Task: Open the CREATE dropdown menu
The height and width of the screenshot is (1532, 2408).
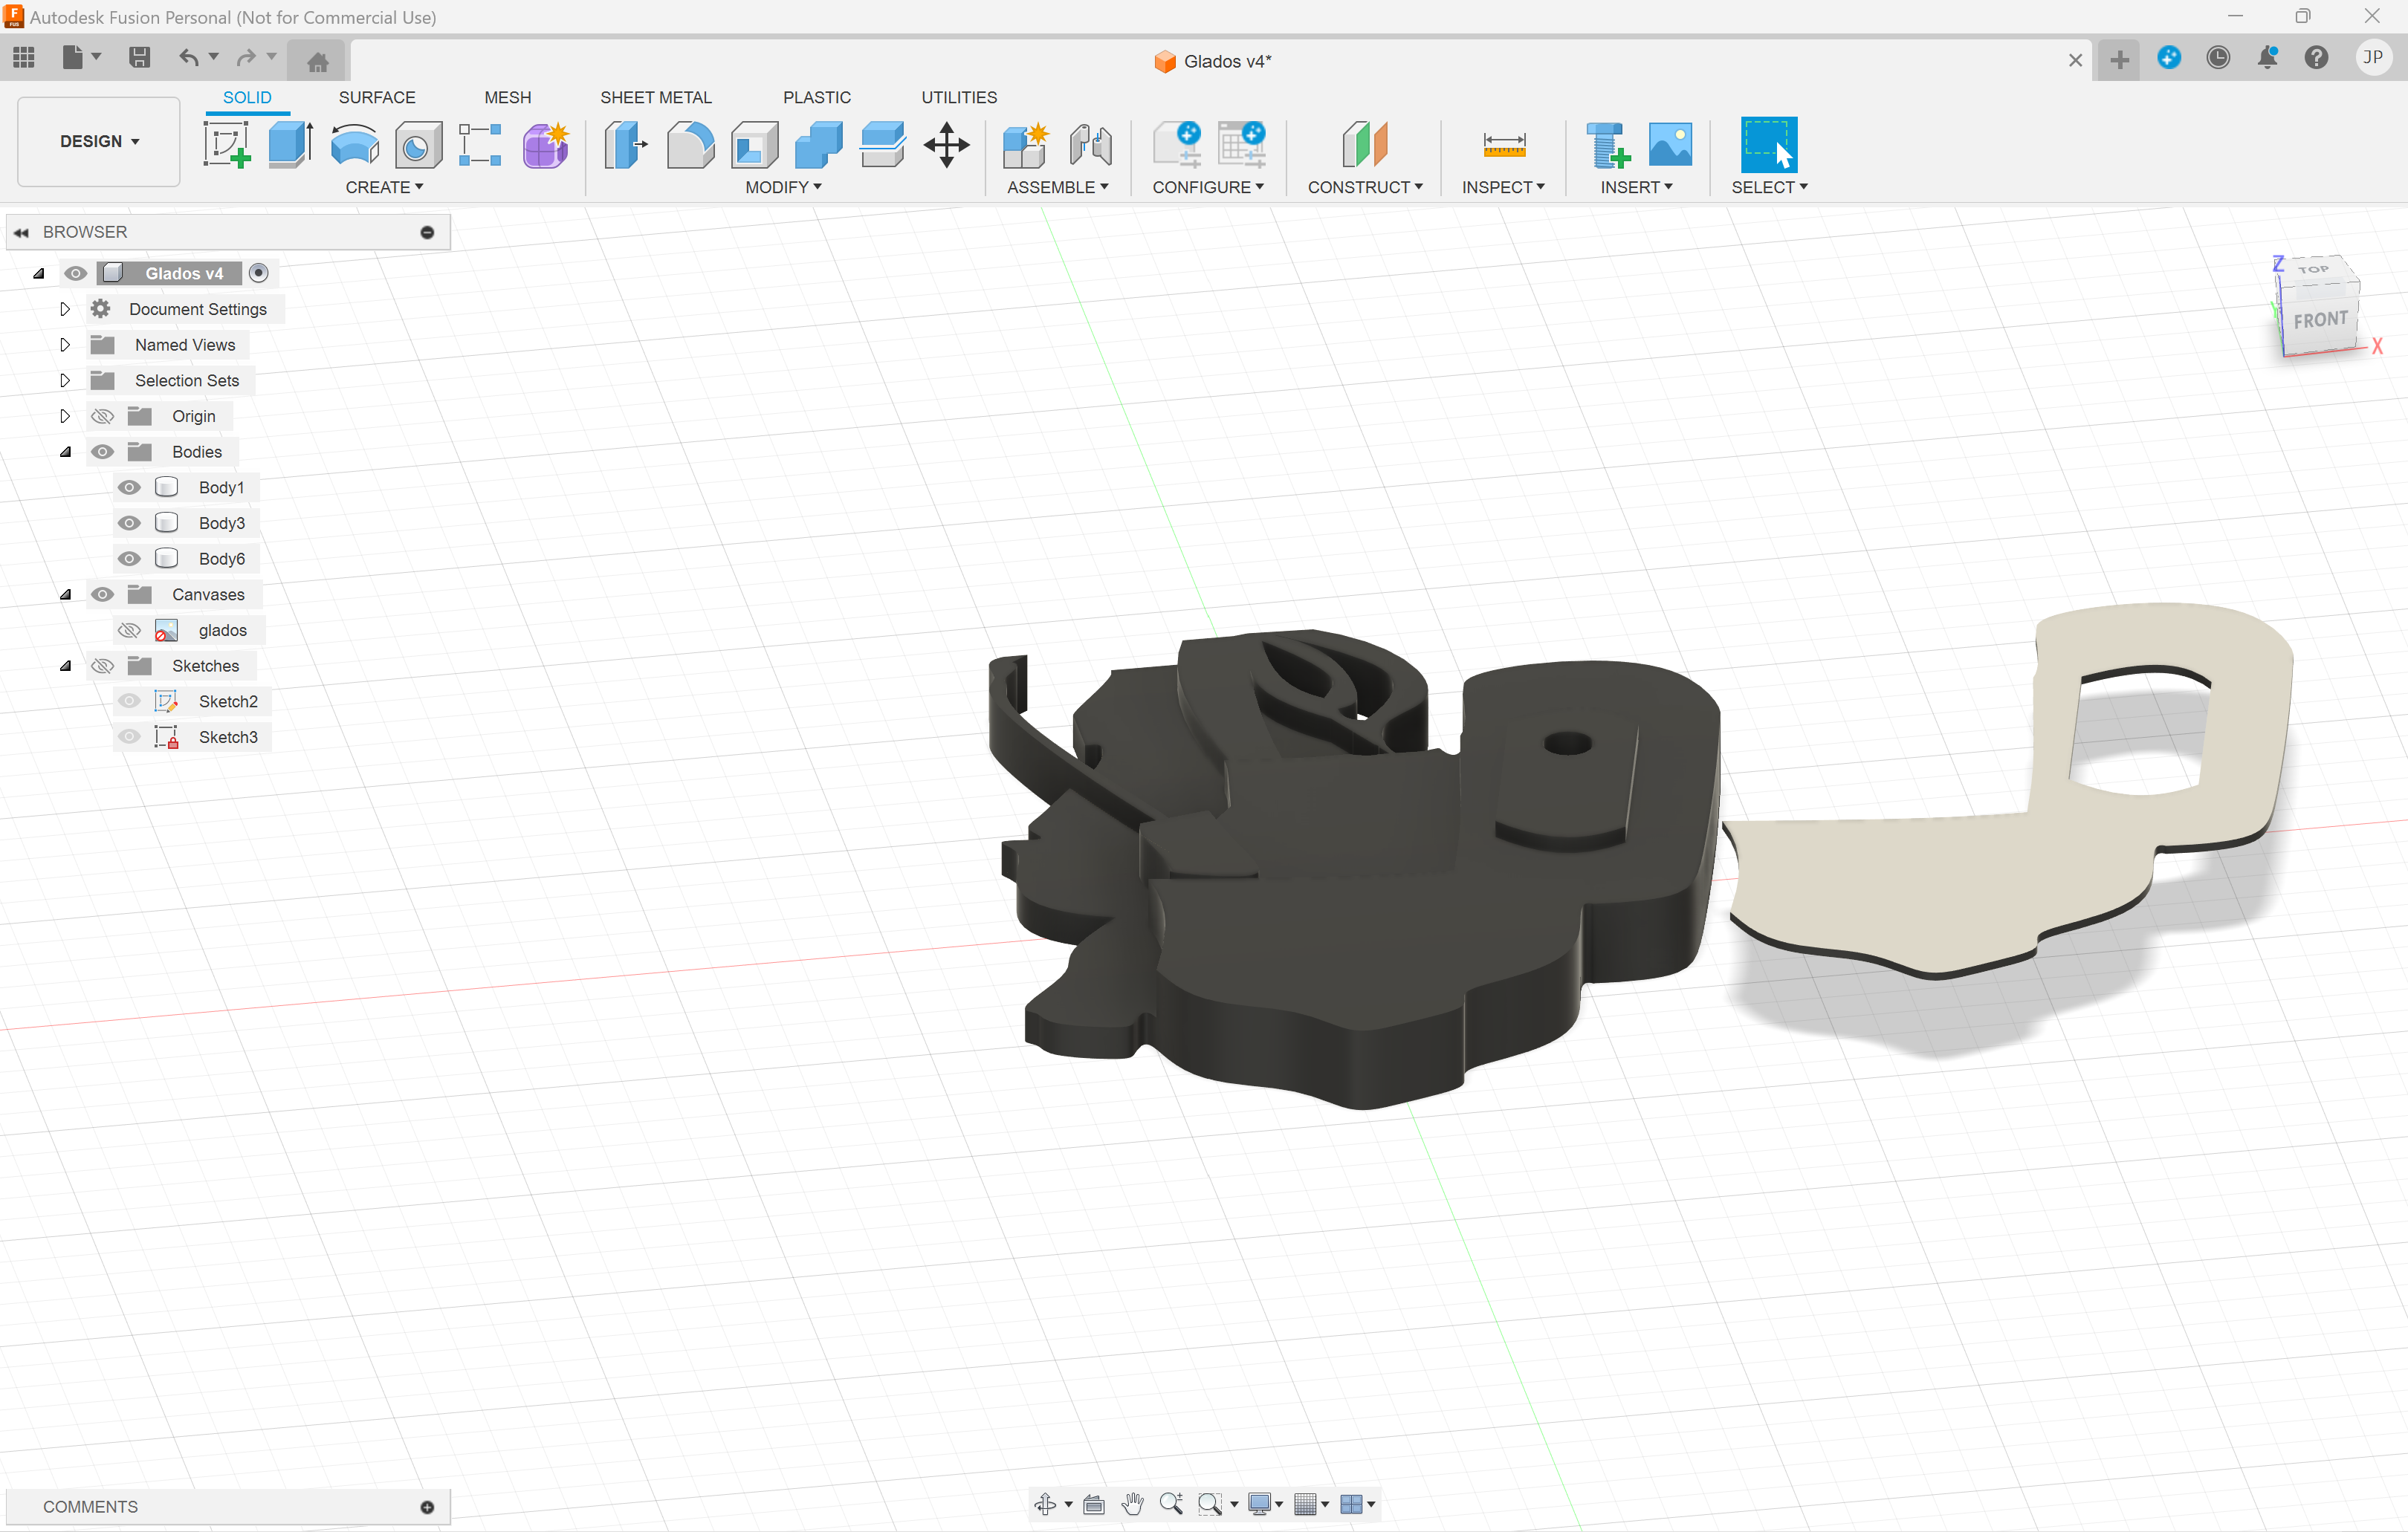Action: click(x=384, y=187)
